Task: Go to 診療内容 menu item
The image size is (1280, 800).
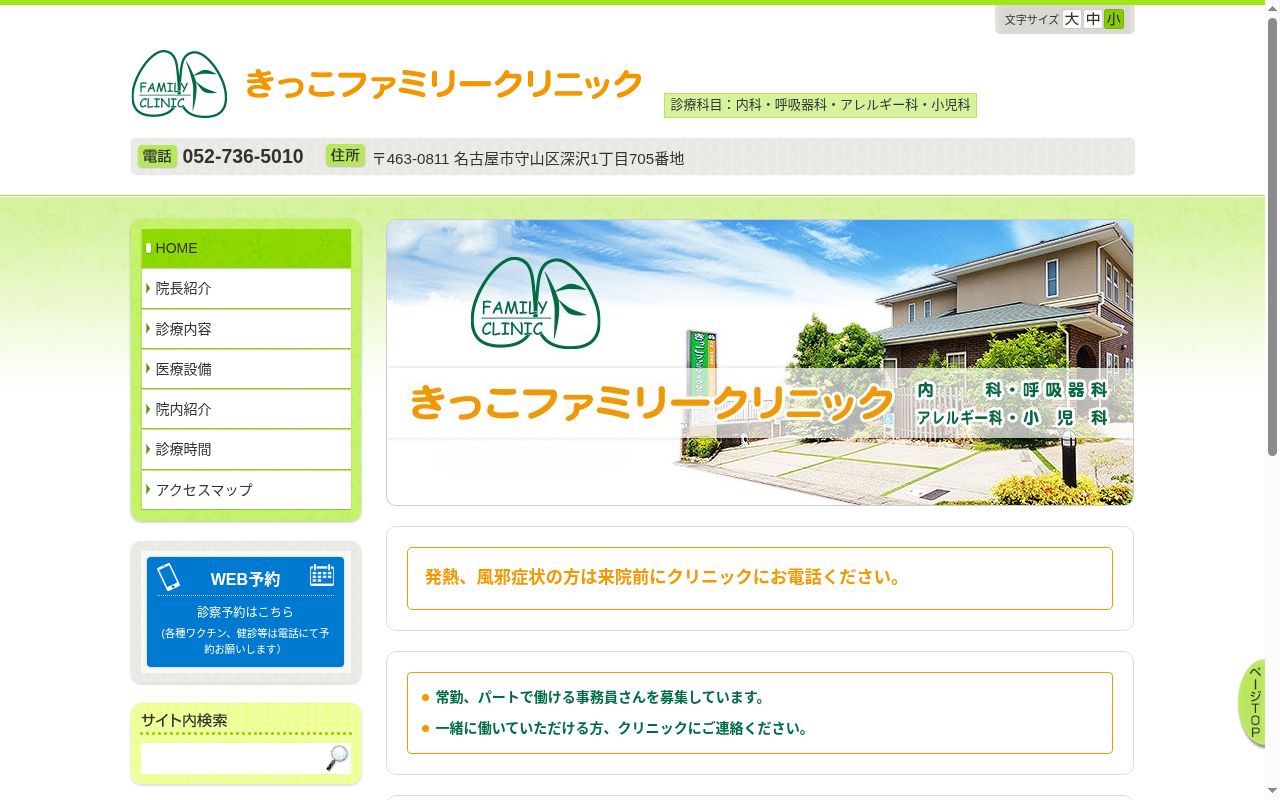Action: (x=246, y=329)
